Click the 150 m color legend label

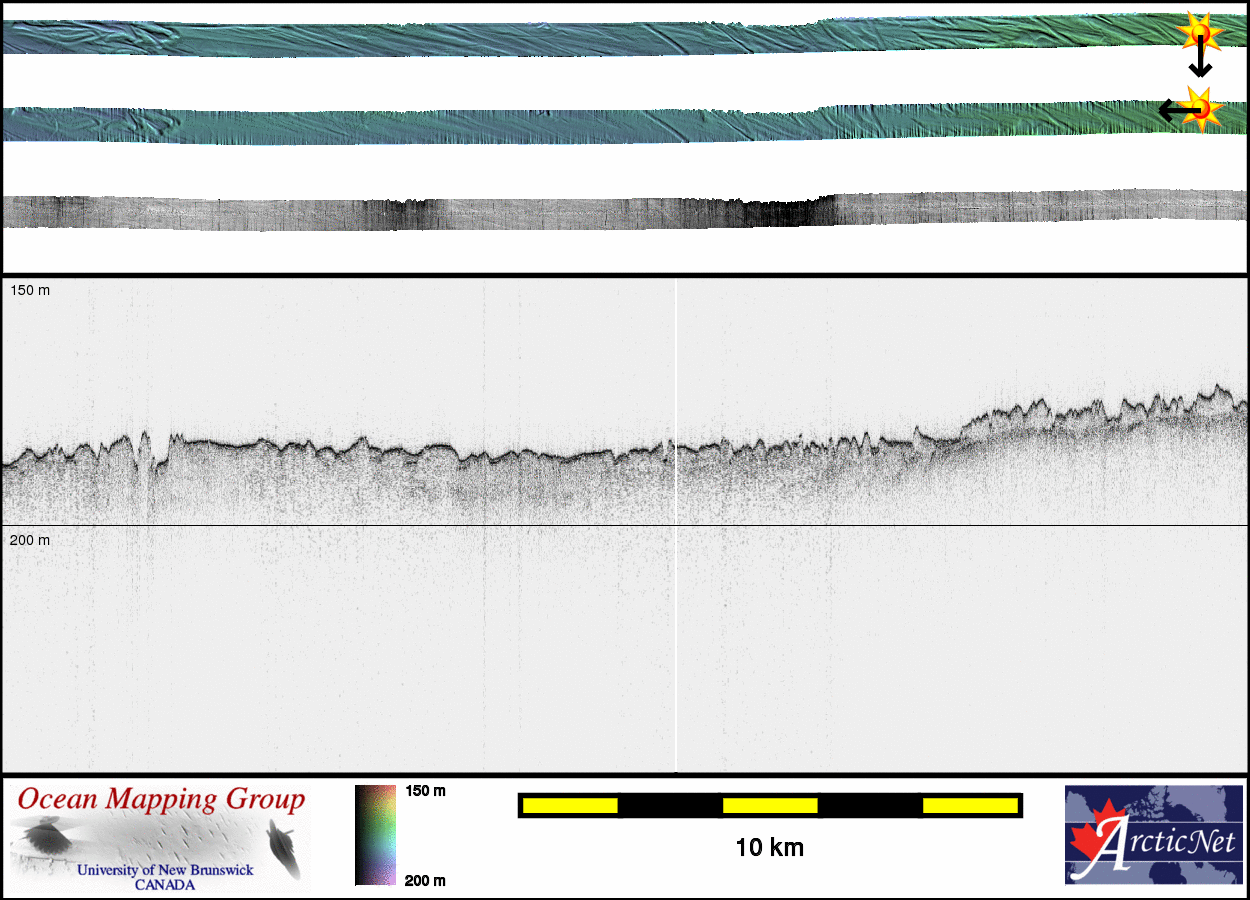click(x=425, y=791)
